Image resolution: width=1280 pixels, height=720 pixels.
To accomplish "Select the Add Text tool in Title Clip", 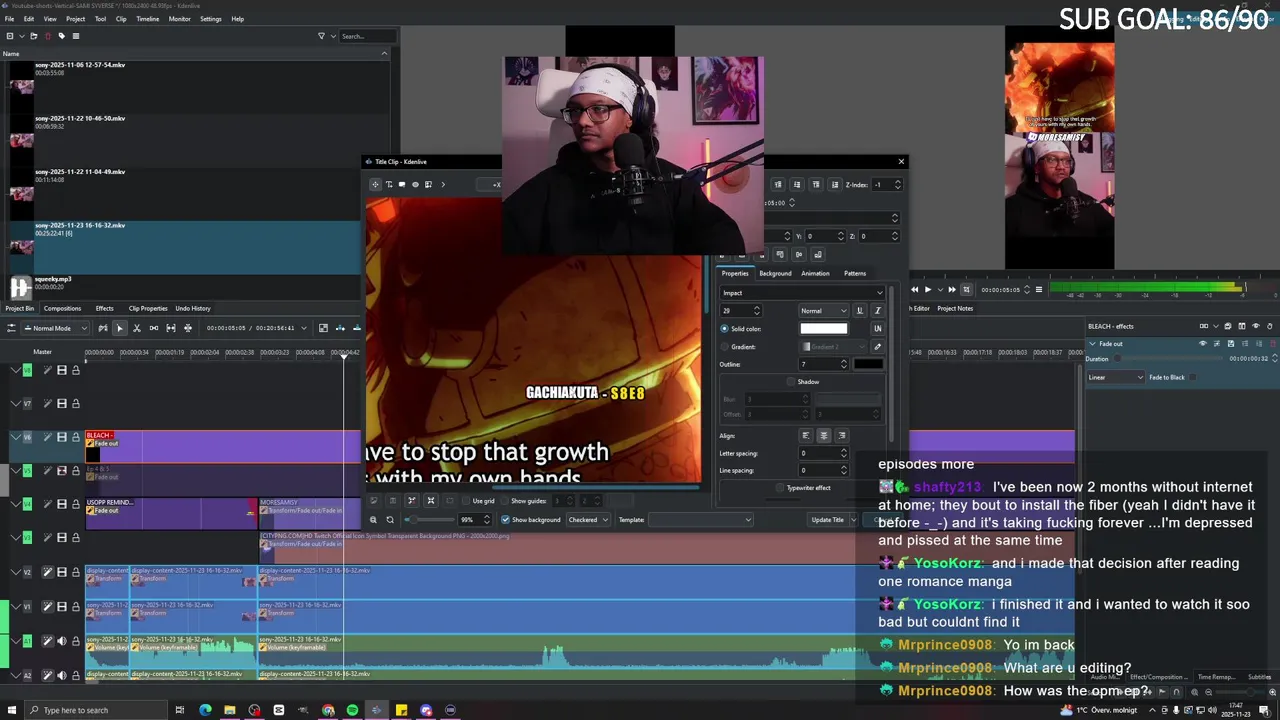I will (x=389, y=184).
